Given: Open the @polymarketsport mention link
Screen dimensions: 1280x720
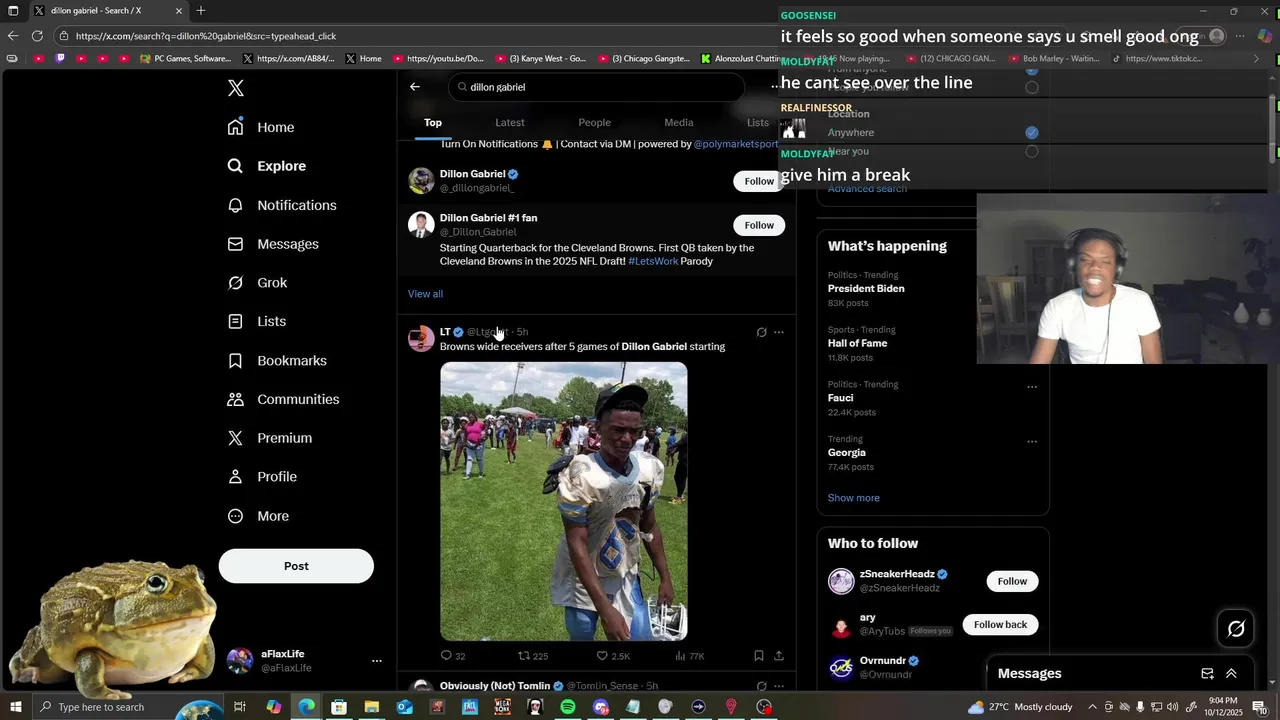Looking at the screenshot, I should click(x=735, y=144).
